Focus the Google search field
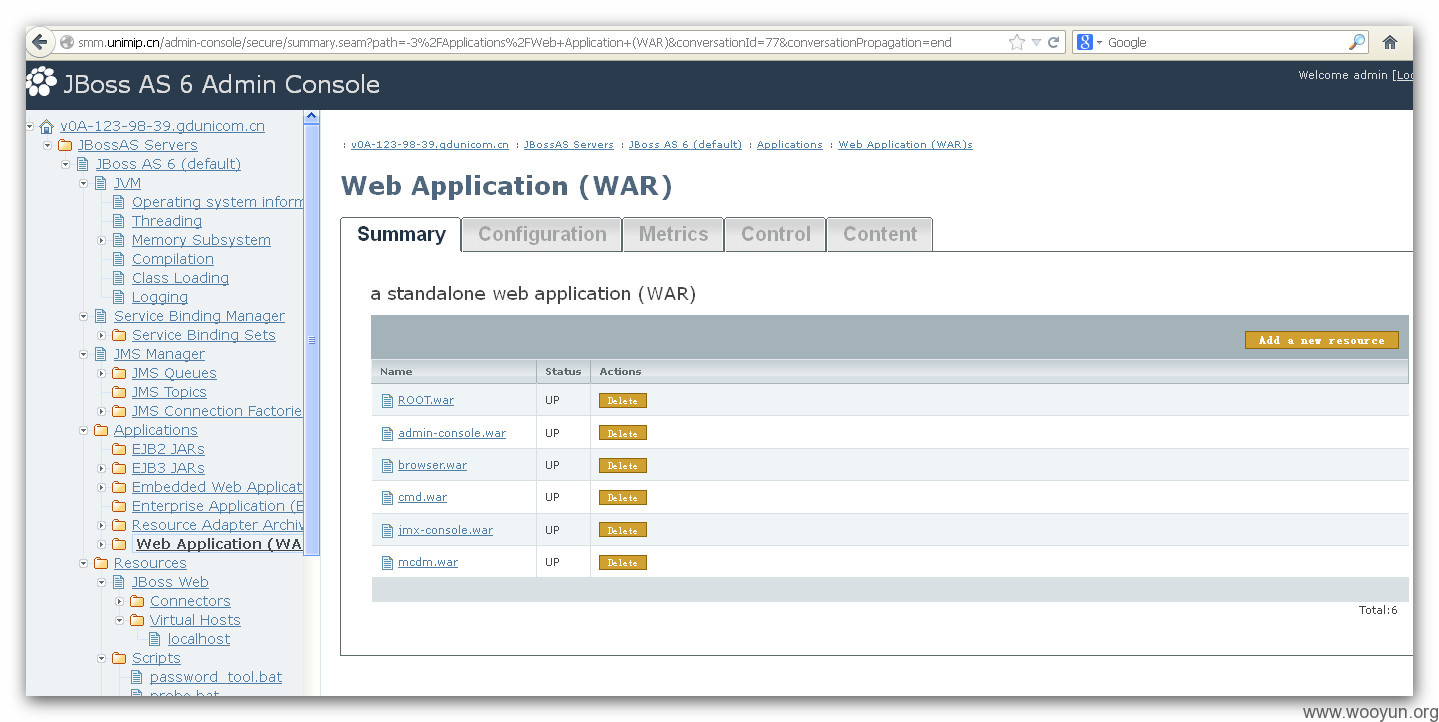 tap(1225, 42)
